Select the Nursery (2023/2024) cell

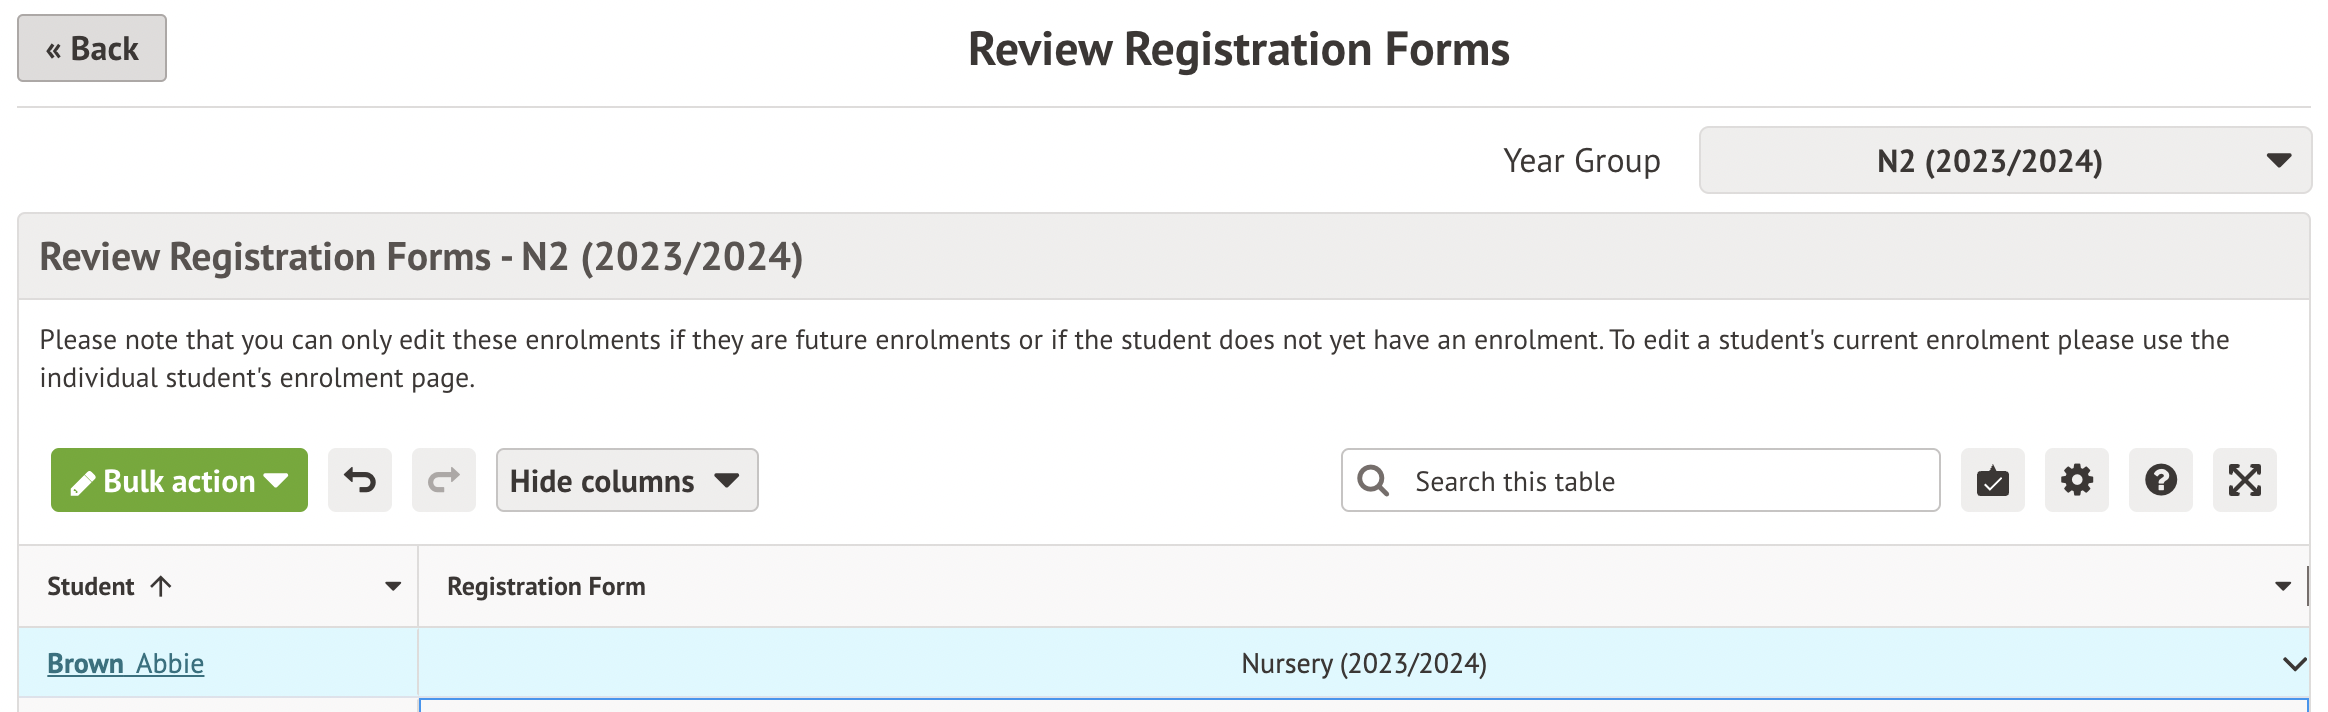pos(1362,664)
